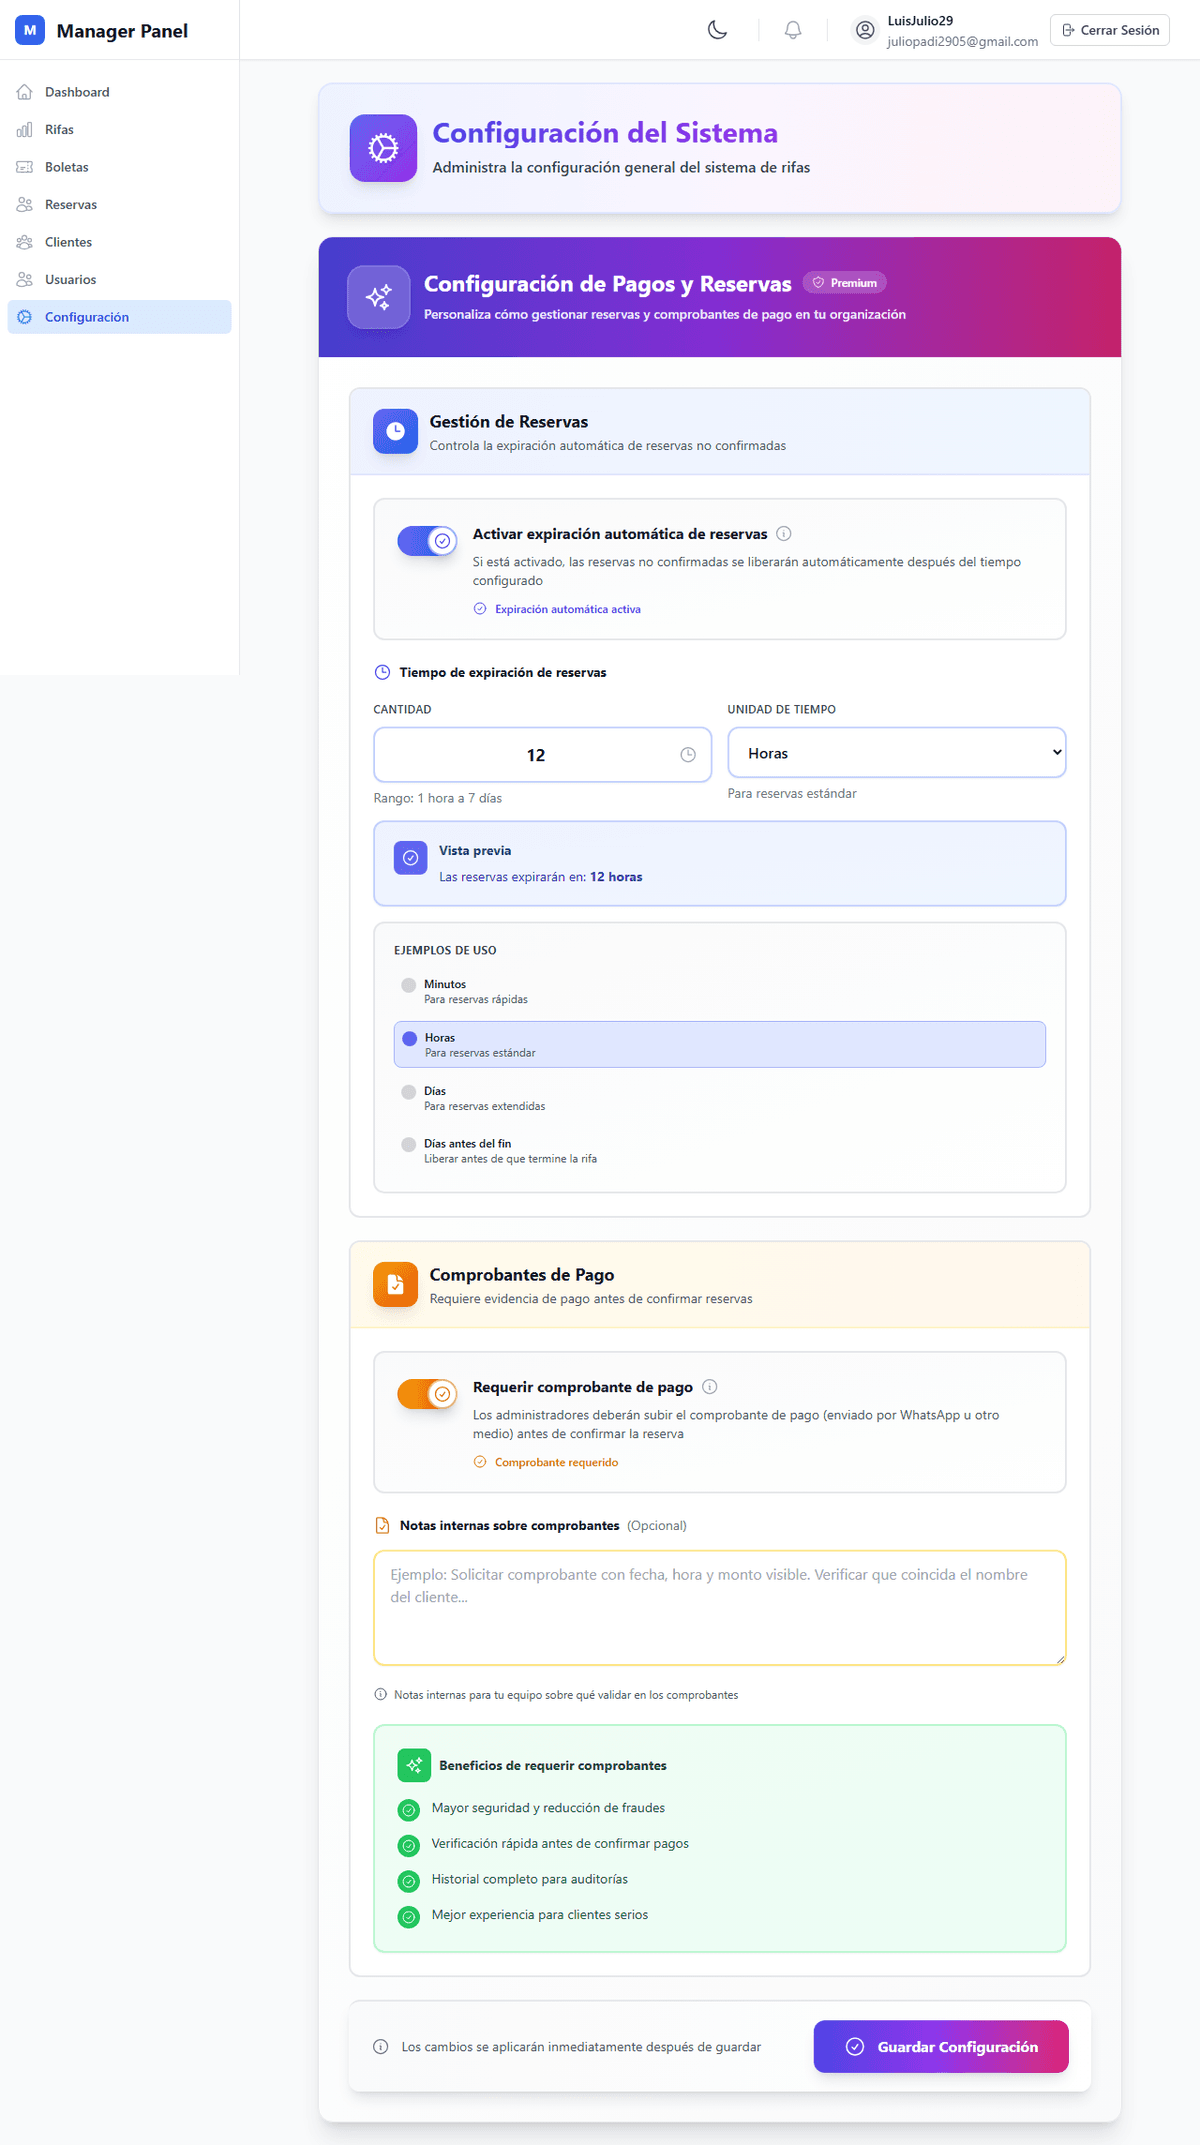Viewport: 1200px width, 2145px height.
Task: Click the Manager Panel M logo
Action: coord(30,30)
